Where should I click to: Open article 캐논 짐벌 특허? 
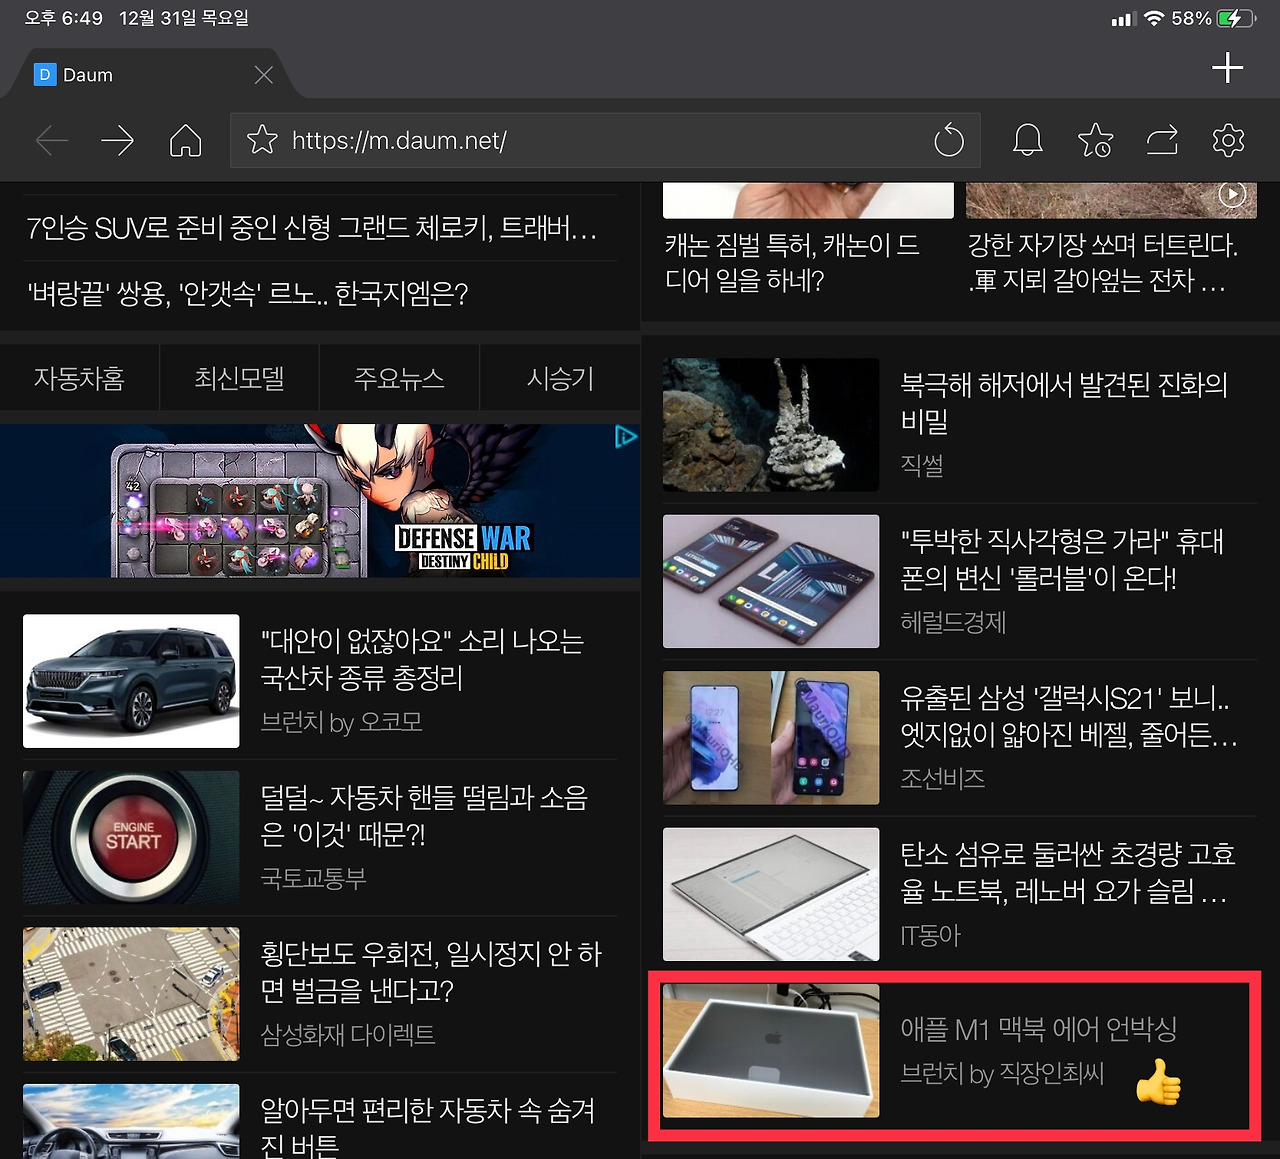click(792, 263)
